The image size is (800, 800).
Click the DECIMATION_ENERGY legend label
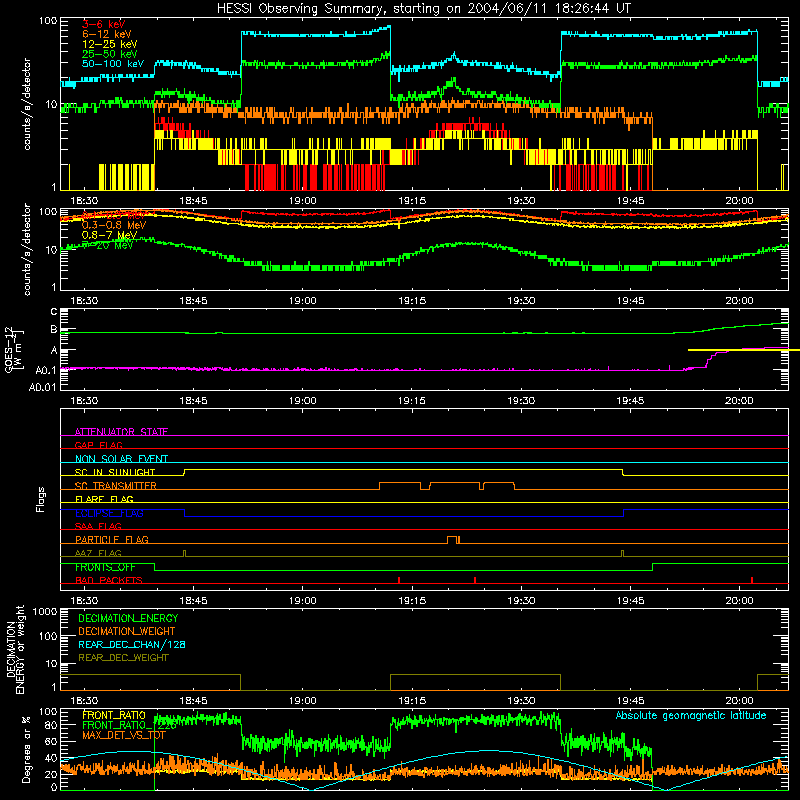tap(128, 618)
